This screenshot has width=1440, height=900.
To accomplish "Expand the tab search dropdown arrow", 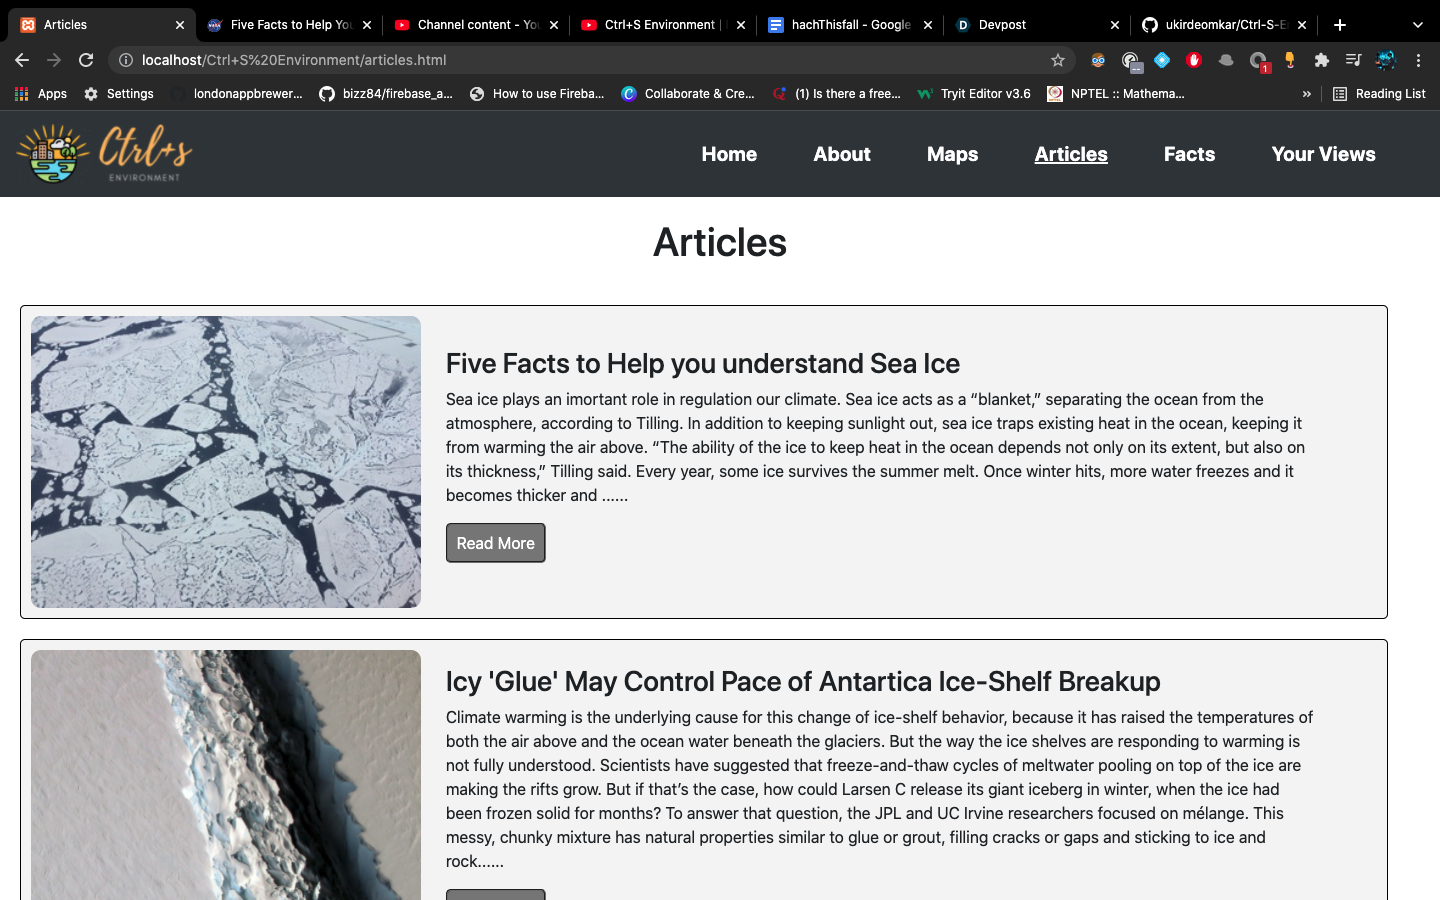I will pyautogui.click(x=1417, y=25).
